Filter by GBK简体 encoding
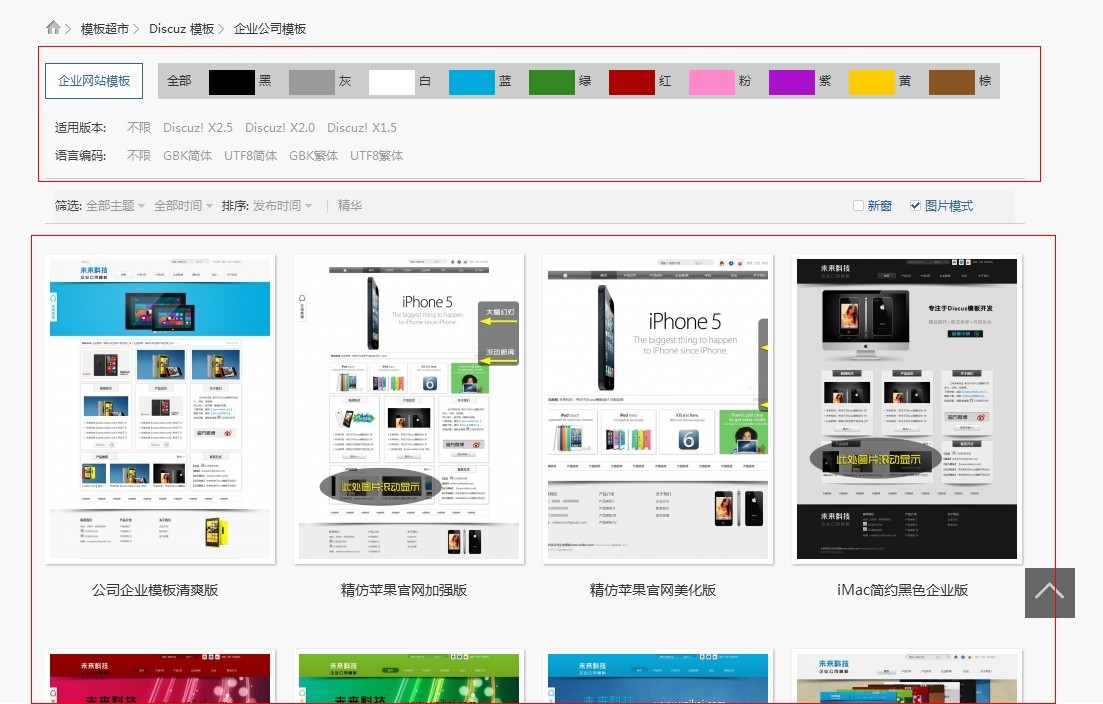The height and width of the screenshot is (704, 1103). coord(187,155)
